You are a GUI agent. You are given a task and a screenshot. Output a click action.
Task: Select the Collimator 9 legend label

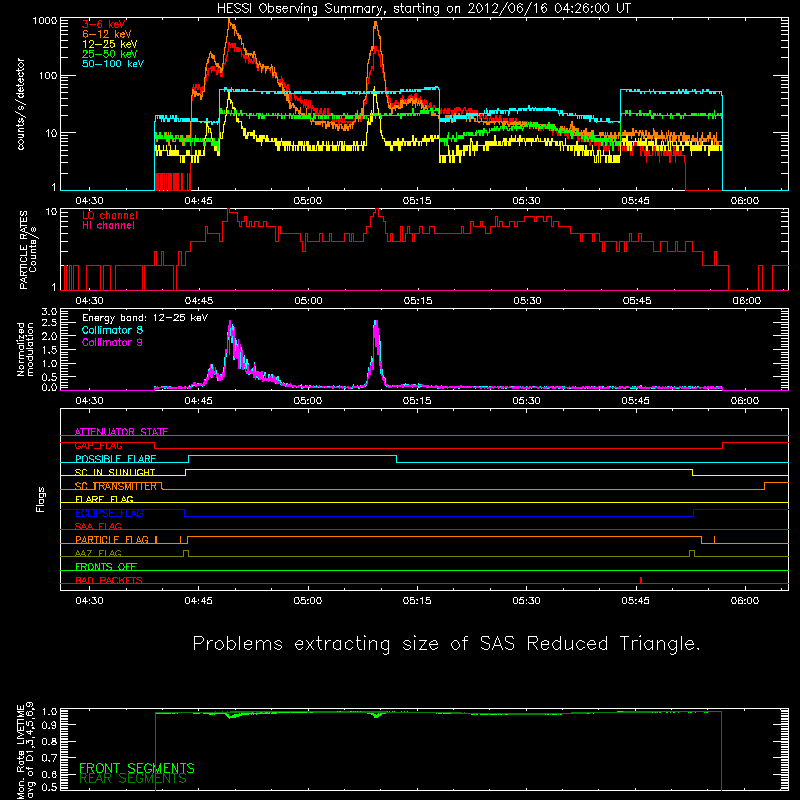pos(112,342)
